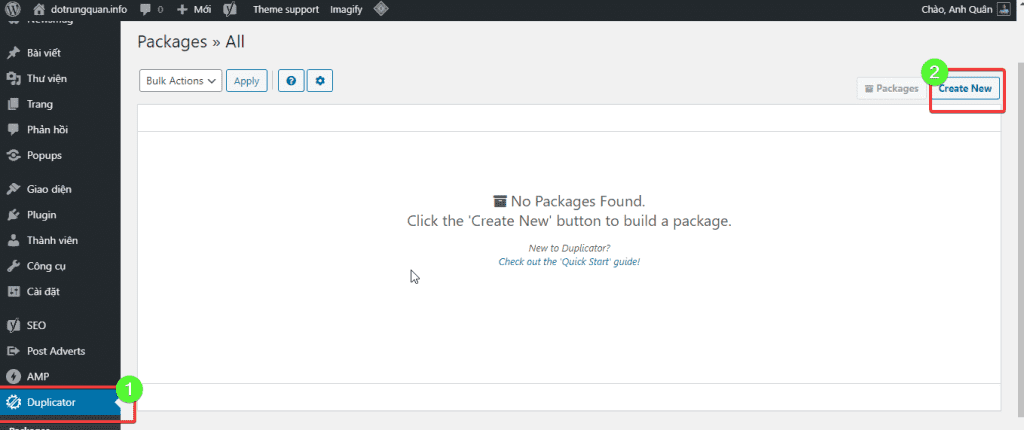
Task: Click the diamond icon next to Imagify
Action: [x=381, y=10]
